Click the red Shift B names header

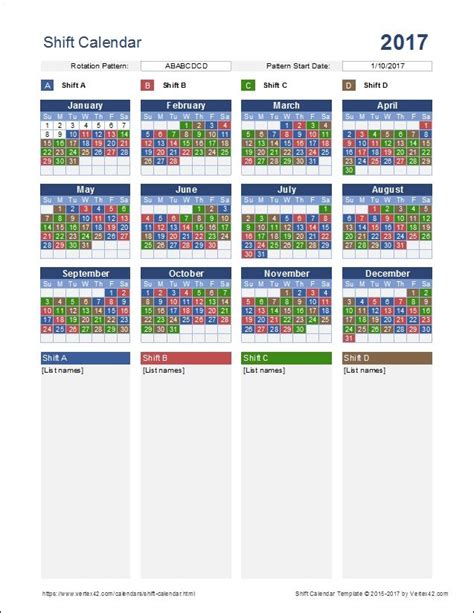tap(186, 358)
